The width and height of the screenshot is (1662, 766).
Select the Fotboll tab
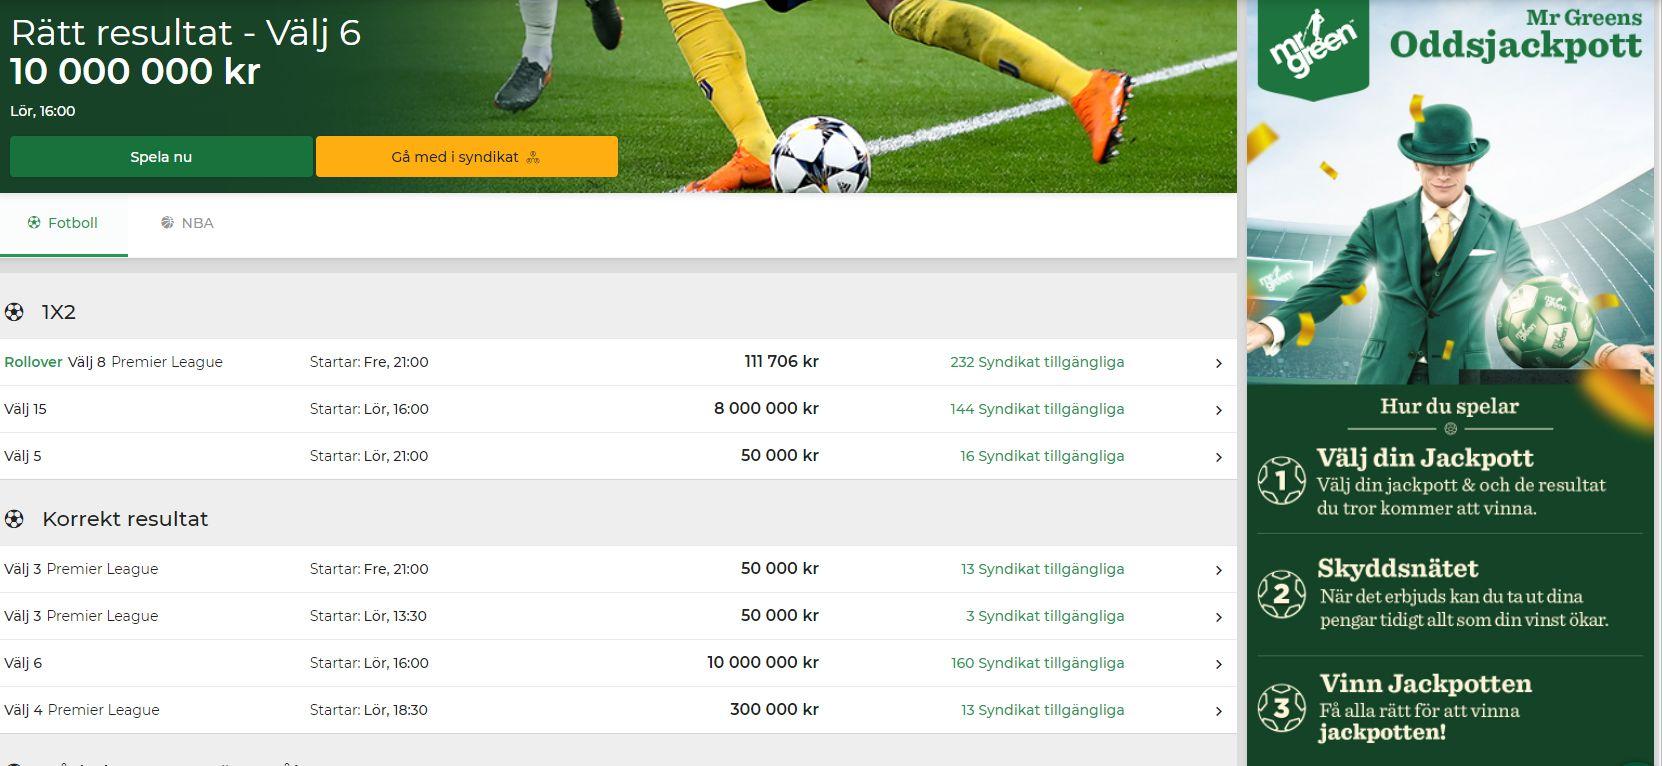63,224
